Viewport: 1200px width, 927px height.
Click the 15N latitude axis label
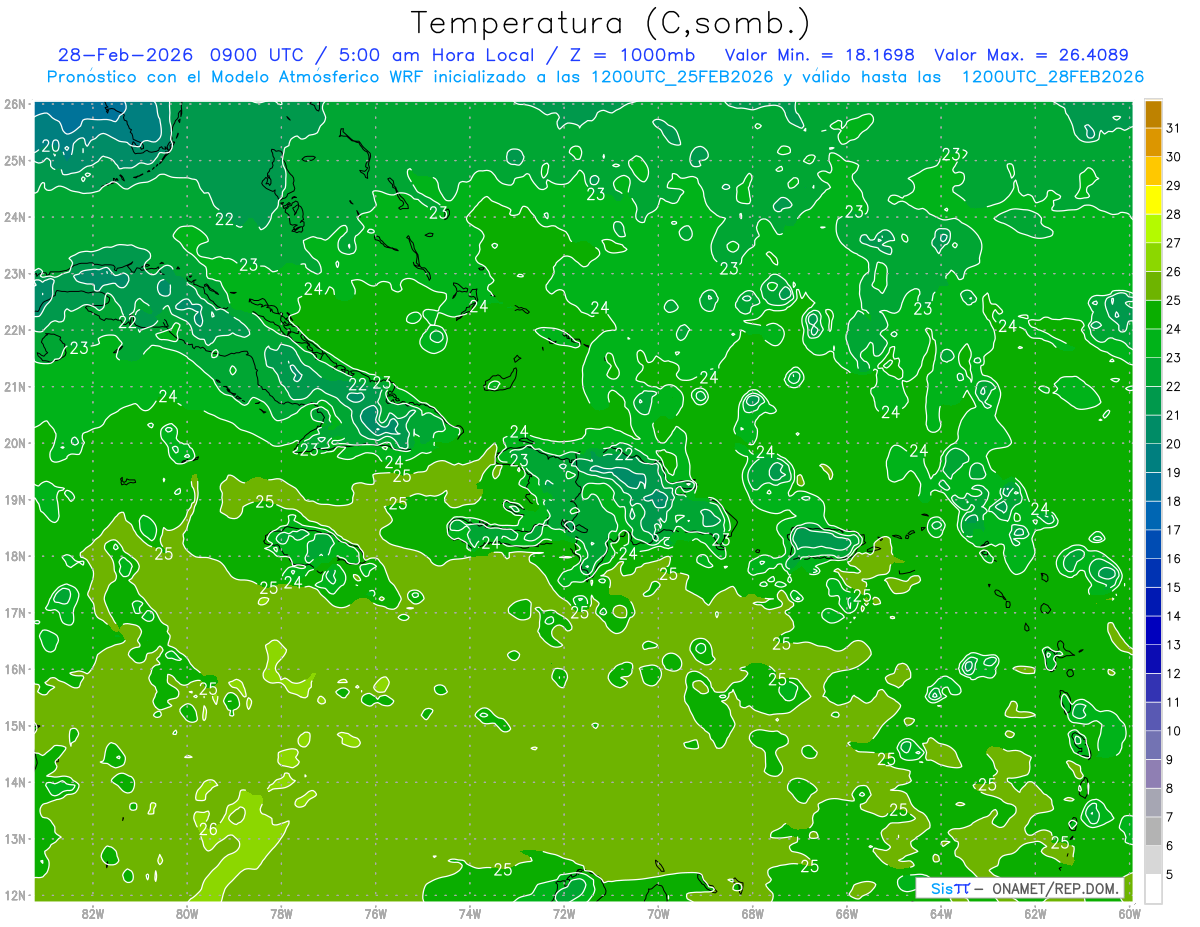tap(14, 726)
